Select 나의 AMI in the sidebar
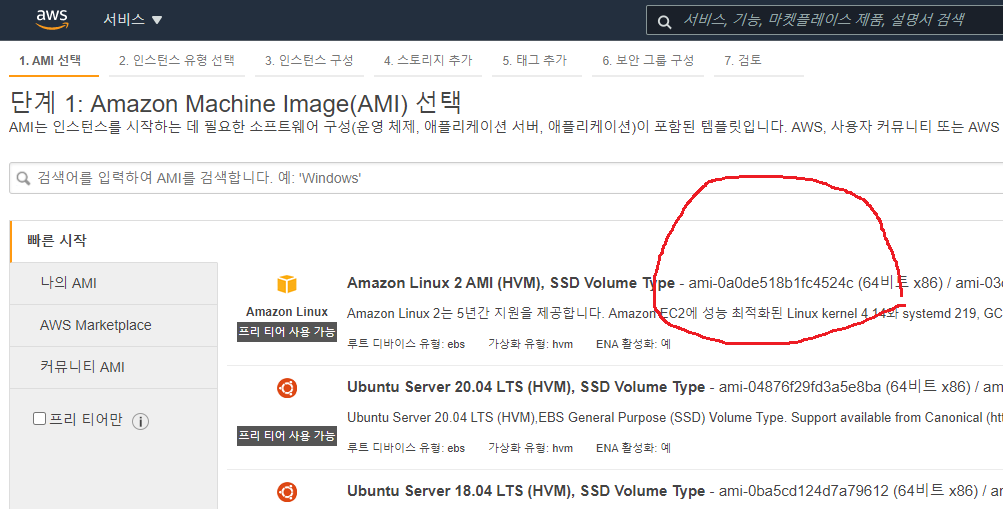Image resolution: width=1003 pixels, height=509 pixels. [69, 283]
